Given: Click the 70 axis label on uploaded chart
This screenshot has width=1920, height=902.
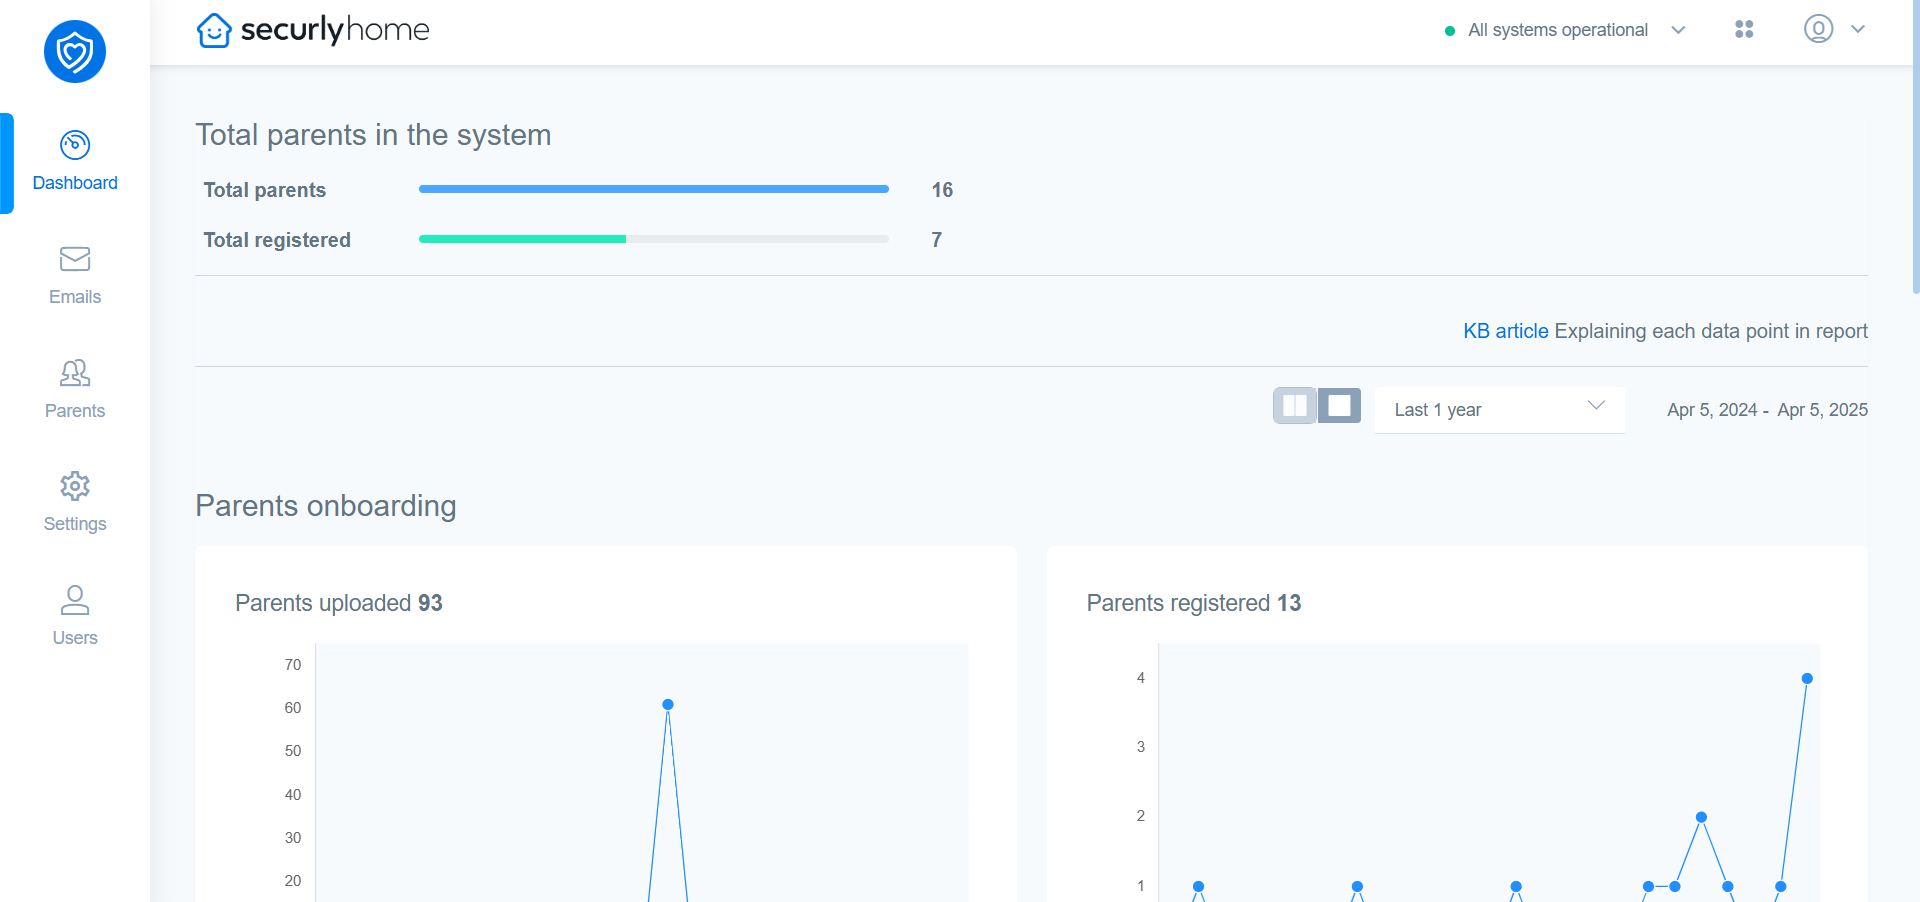Looking at the screenshot, I should pos(293,665).
